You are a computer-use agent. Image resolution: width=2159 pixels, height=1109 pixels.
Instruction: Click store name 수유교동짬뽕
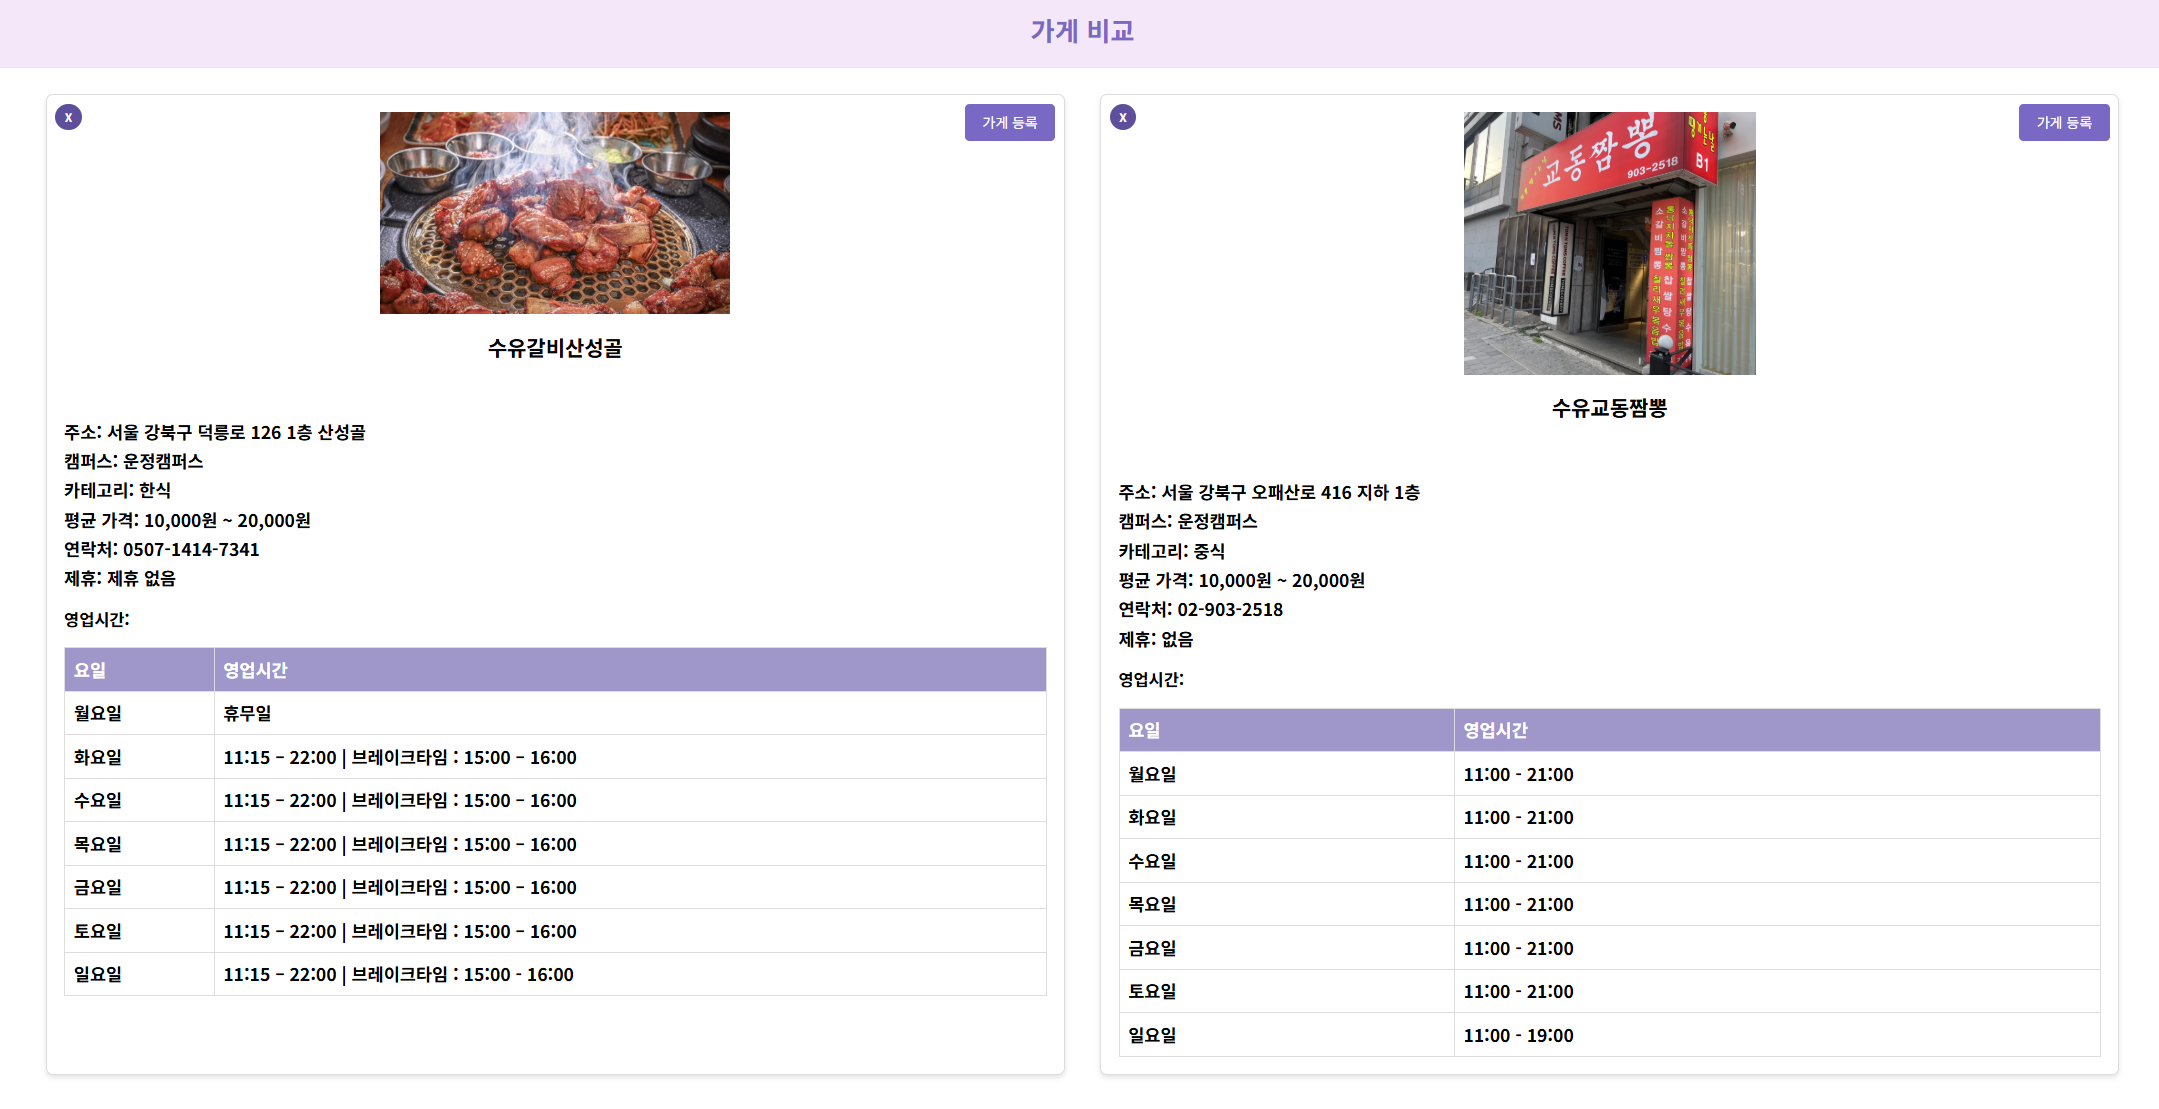coord(1609,408)
